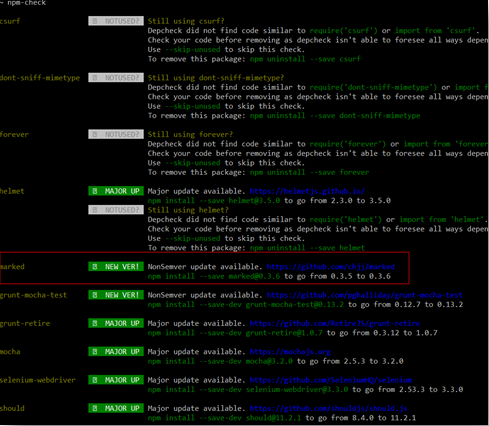Click the mocha package name

[10, 352]
